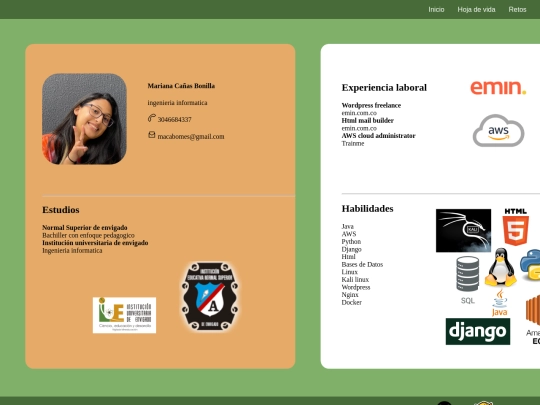The image size is (540, 405).
Task: Click Normal Superior de envigado text
Action: pyautogui.click(x=85, y=228)
